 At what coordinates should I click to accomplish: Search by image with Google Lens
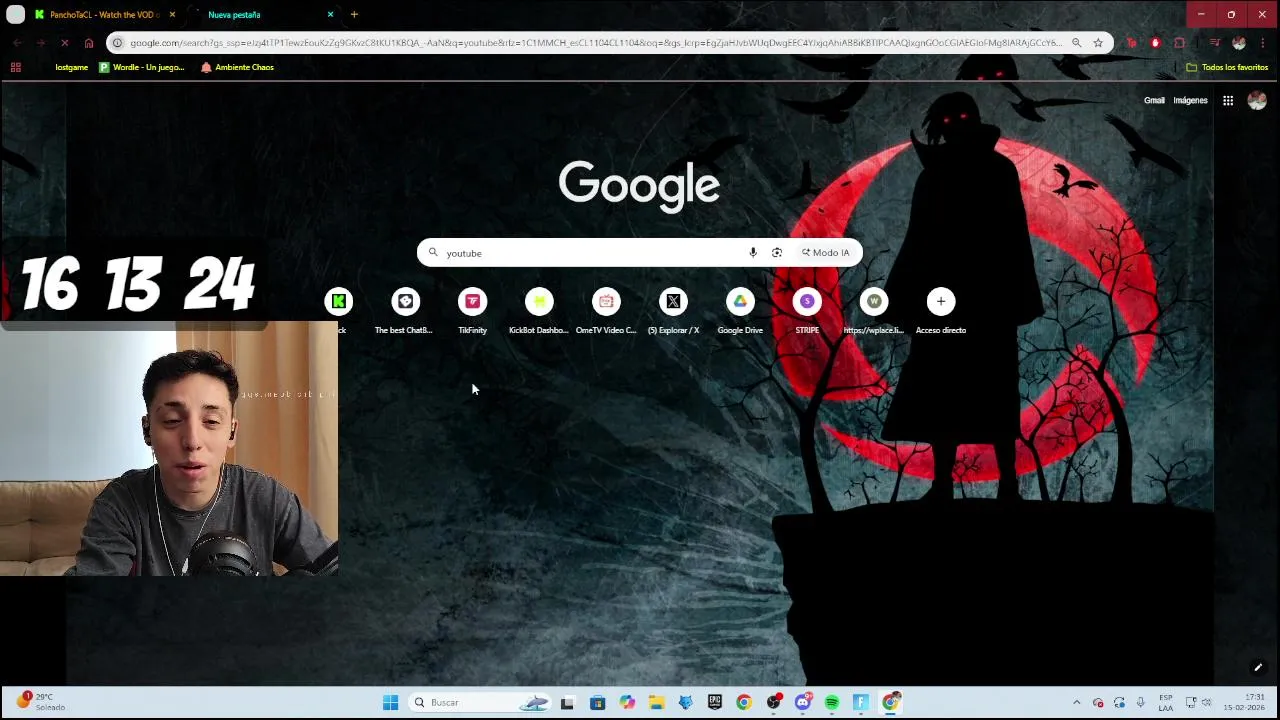777,253
